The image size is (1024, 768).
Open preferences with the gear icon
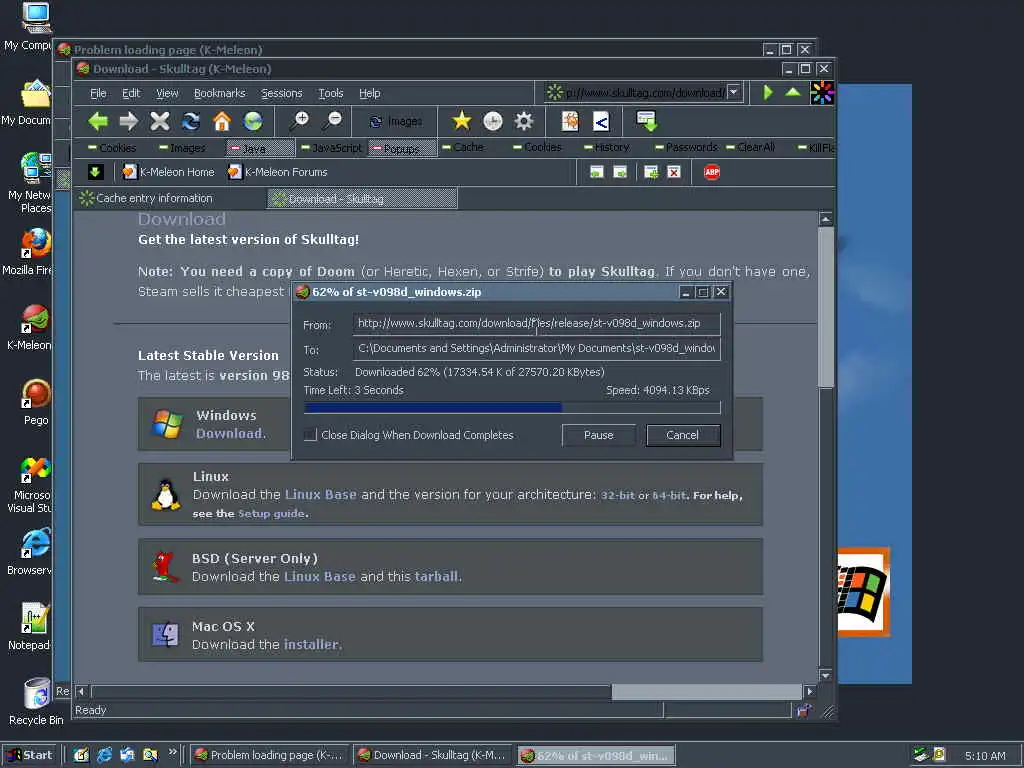tap(524, 121)
